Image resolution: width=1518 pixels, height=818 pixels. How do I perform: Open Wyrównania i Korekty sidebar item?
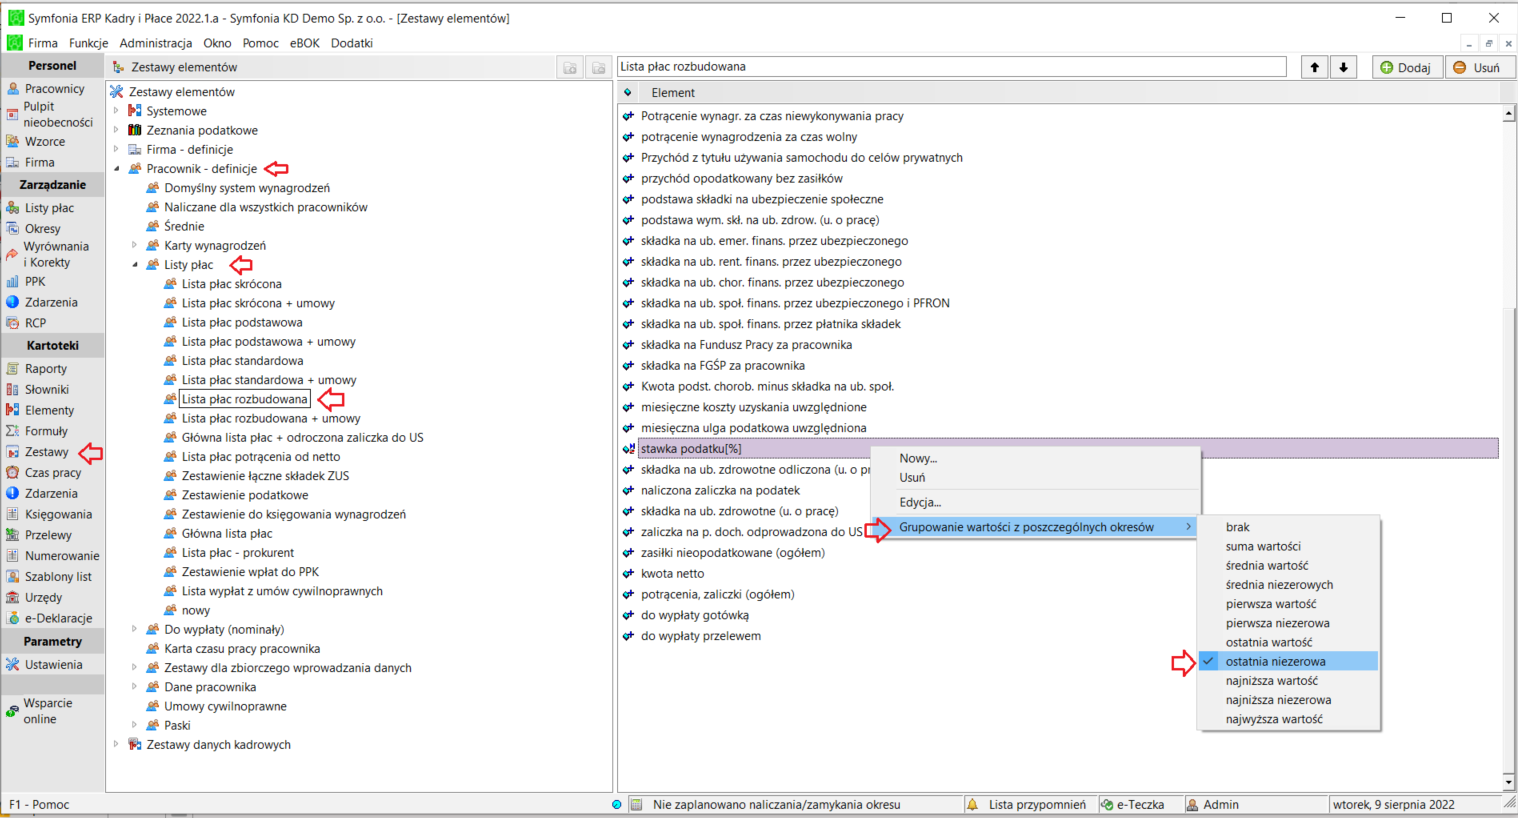[55, 254]
